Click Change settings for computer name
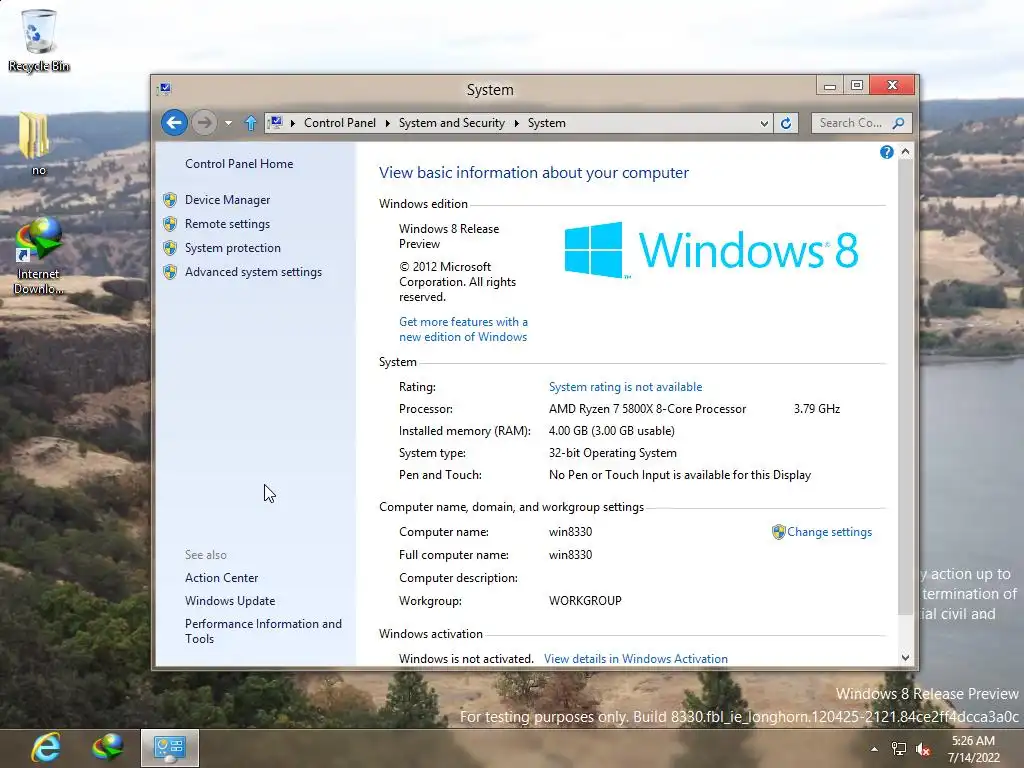This screenshot has width=1024, height=768. point(829,532)
